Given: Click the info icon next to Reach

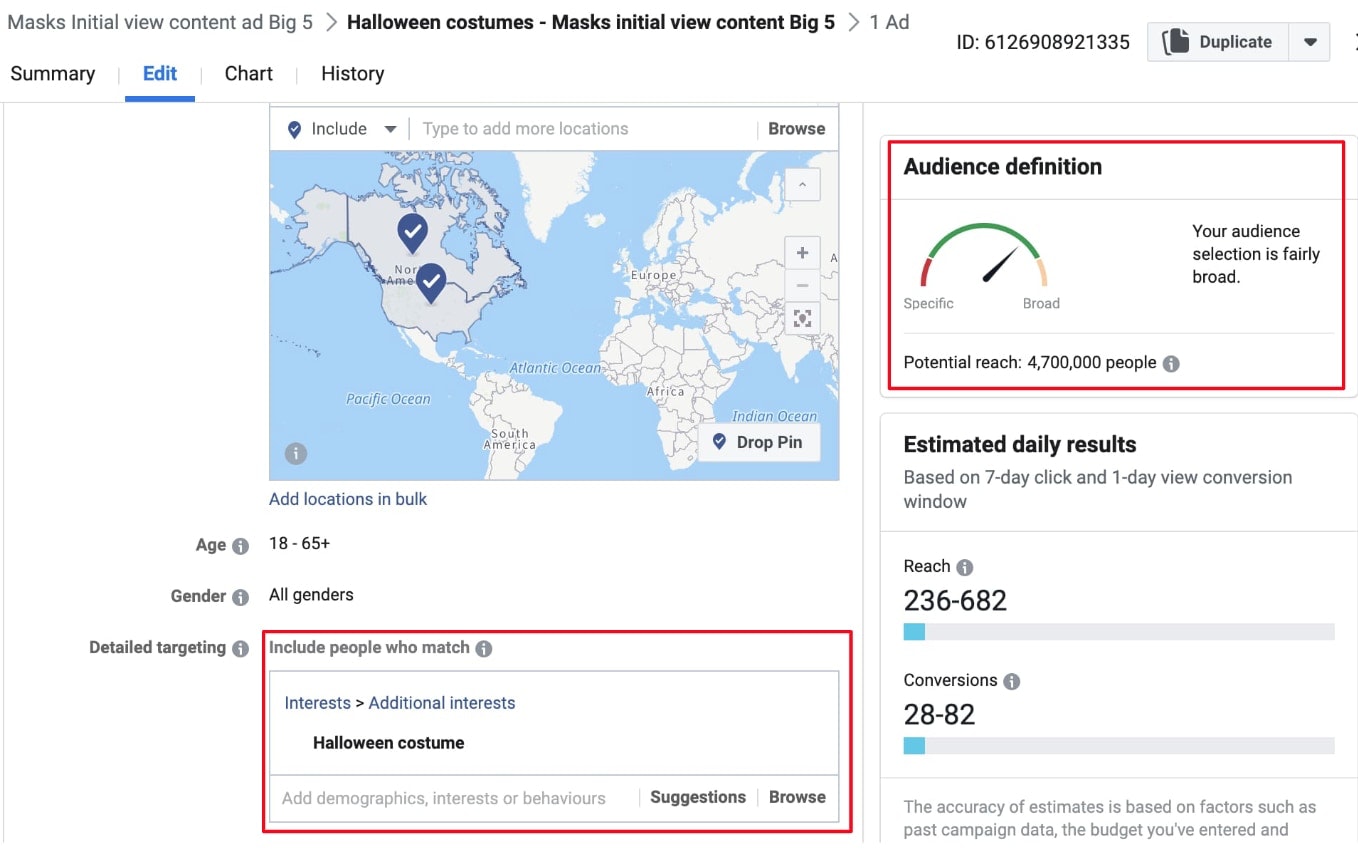Looking at the screenshot, I should point(963,566).
